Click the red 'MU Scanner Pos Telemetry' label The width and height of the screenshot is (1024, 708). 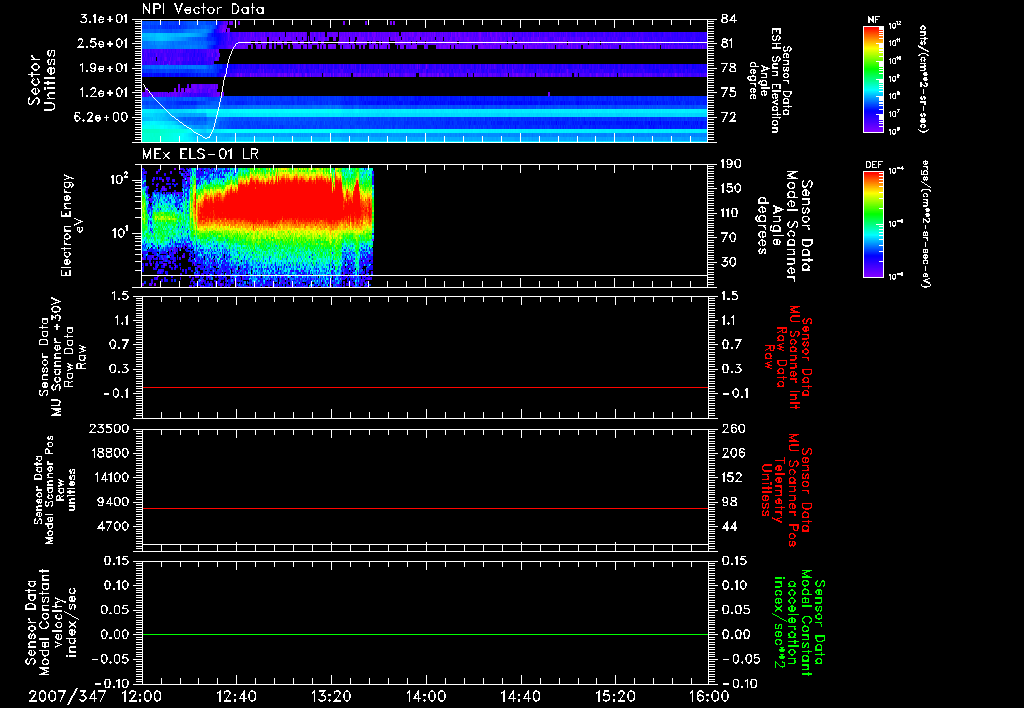point(786,490)
